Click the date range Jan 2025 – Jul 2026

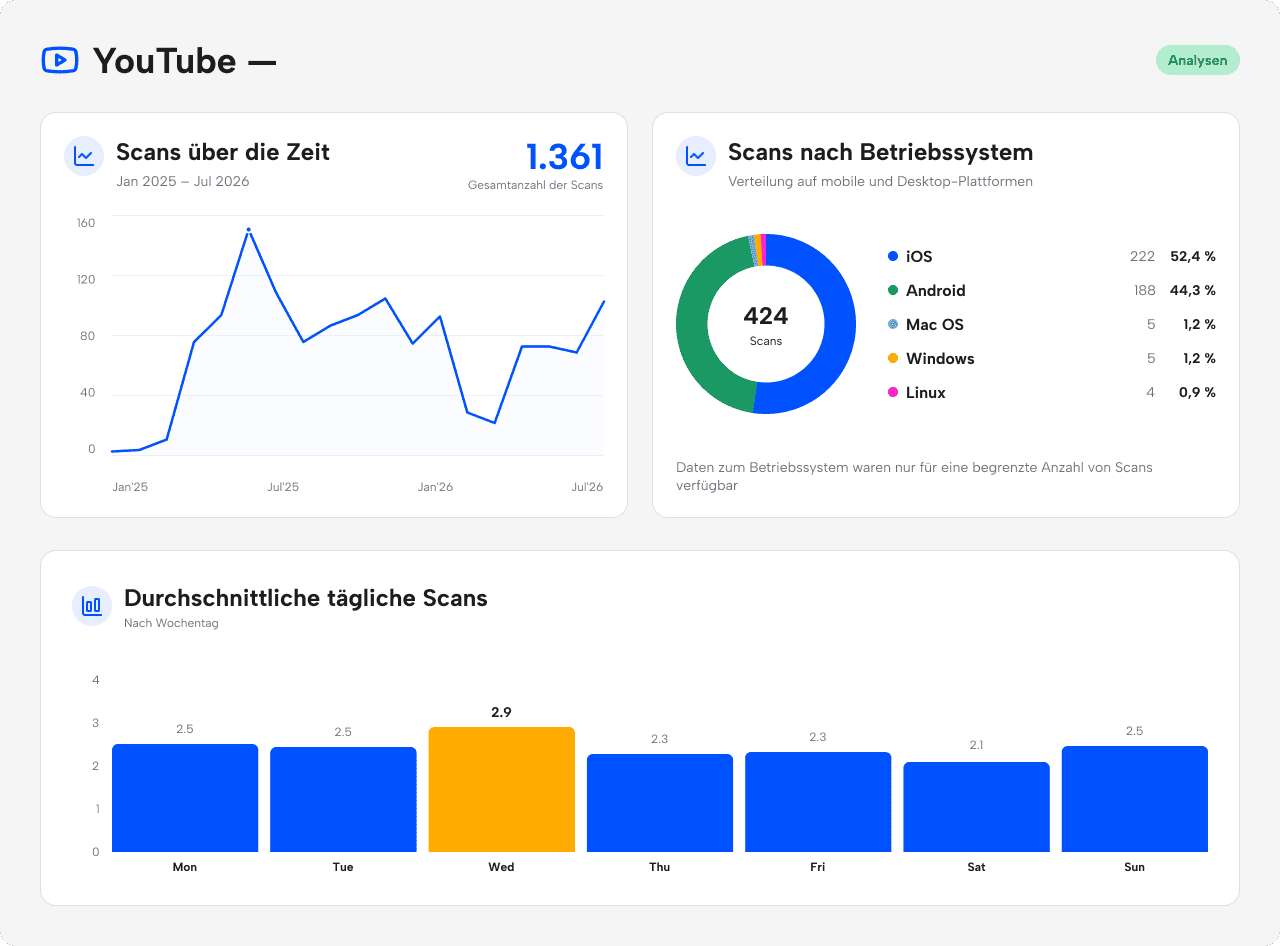tap(183, 182)
